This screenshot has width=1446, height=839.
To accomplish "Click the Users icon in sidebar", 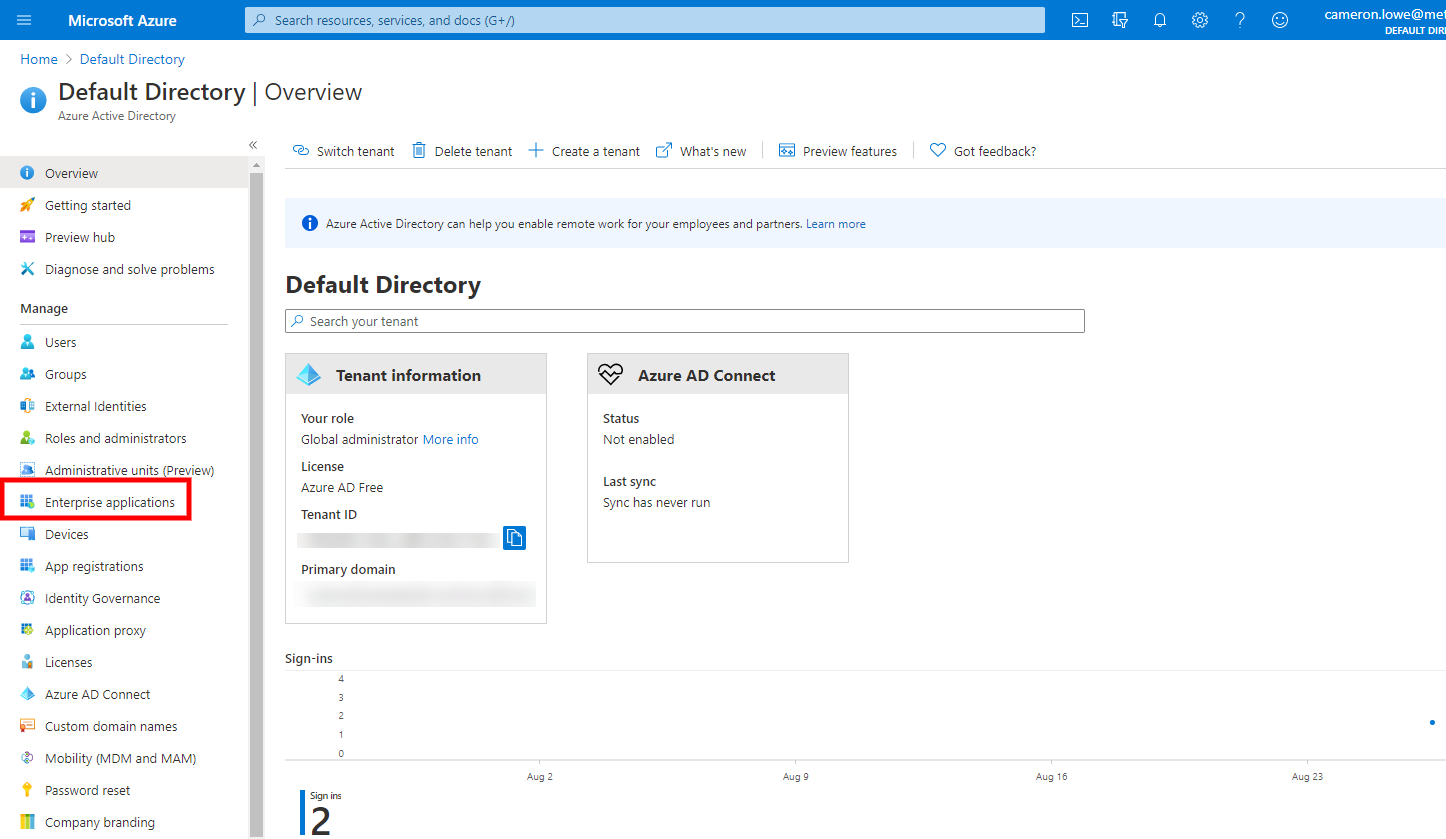I will pyautogui.click(x=28, y=342).
